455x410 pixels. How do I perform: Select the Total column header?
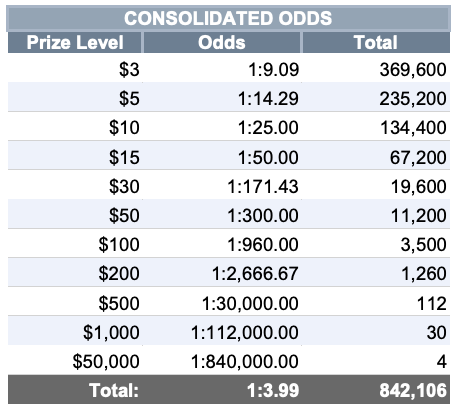tap(376, 42)
